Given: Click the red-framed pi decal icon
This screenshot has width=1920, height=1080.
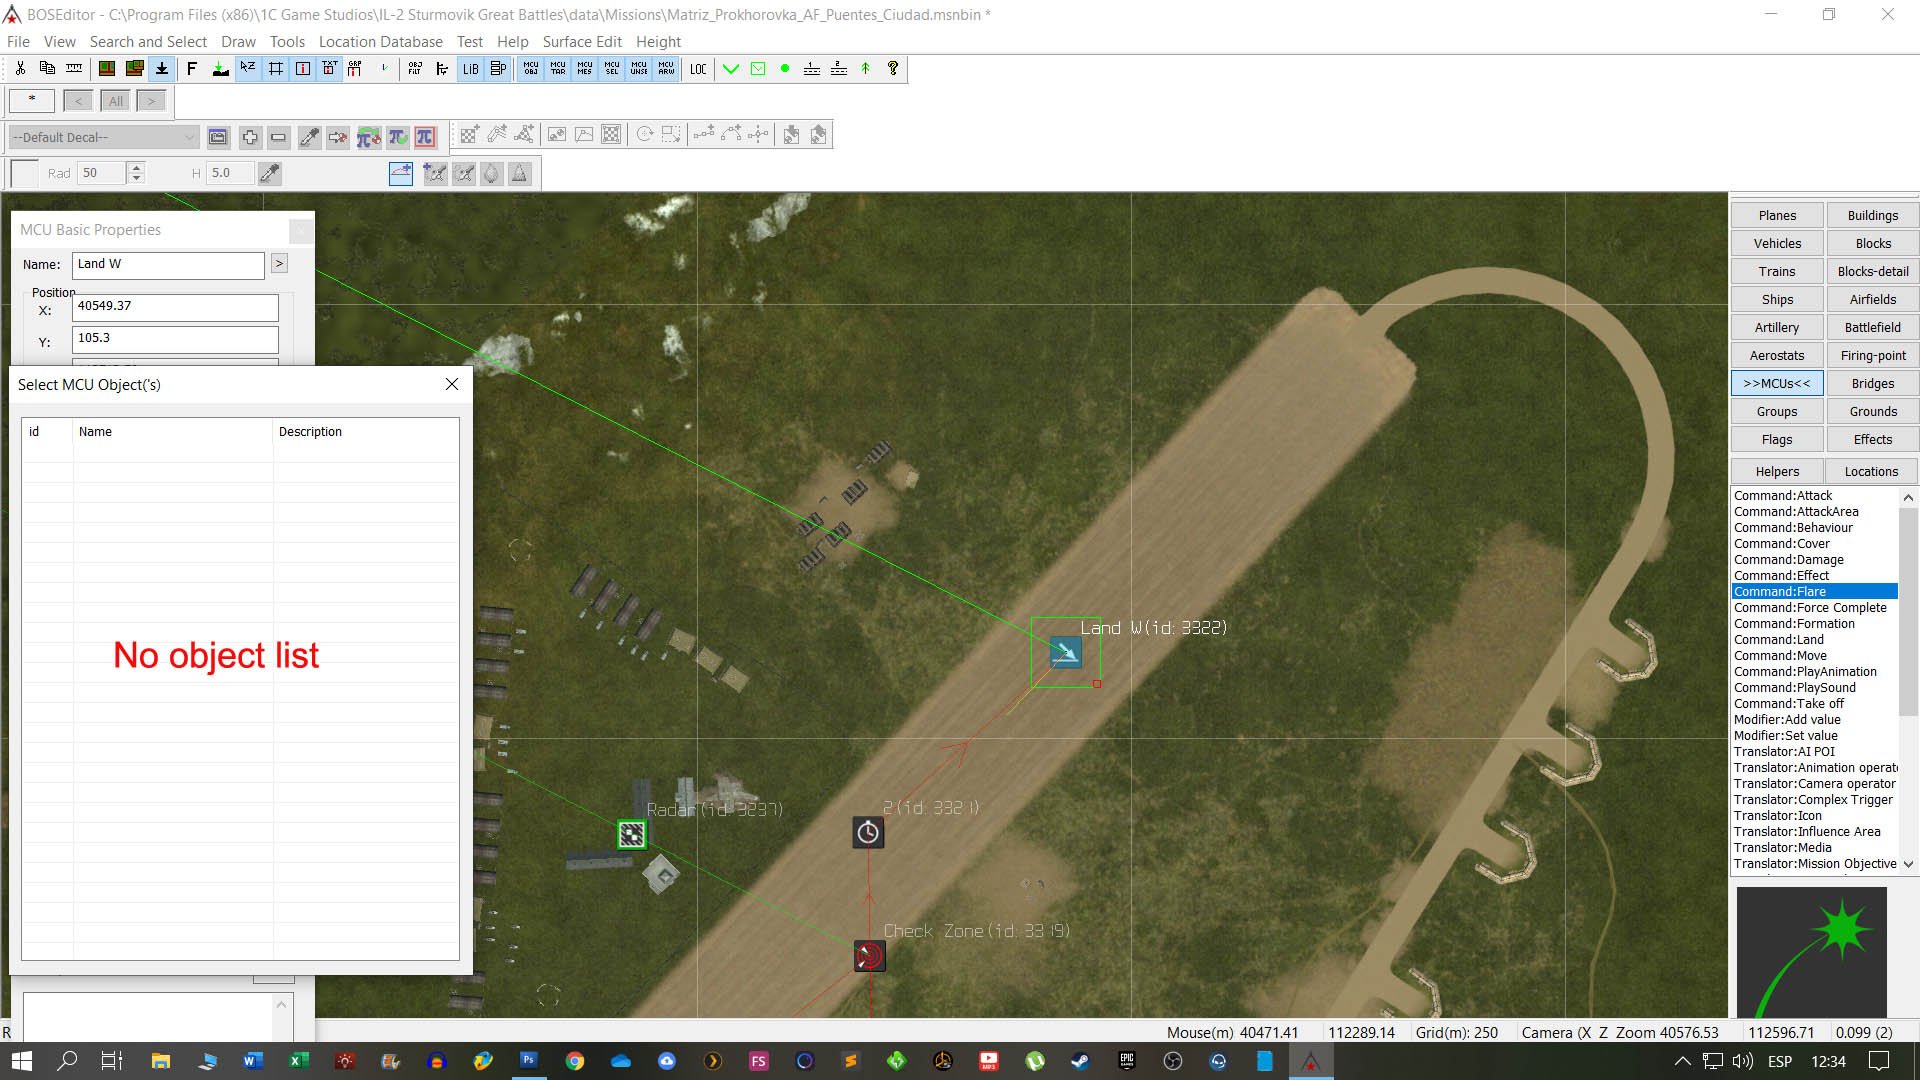Looking at the screenshot, I should (426, 137).
